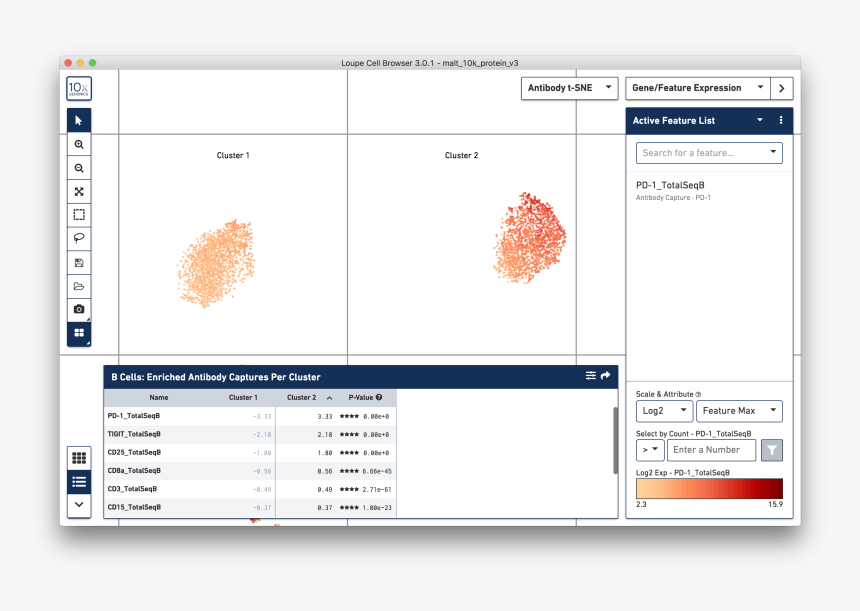Sort table by Name column header

(159, 397)
